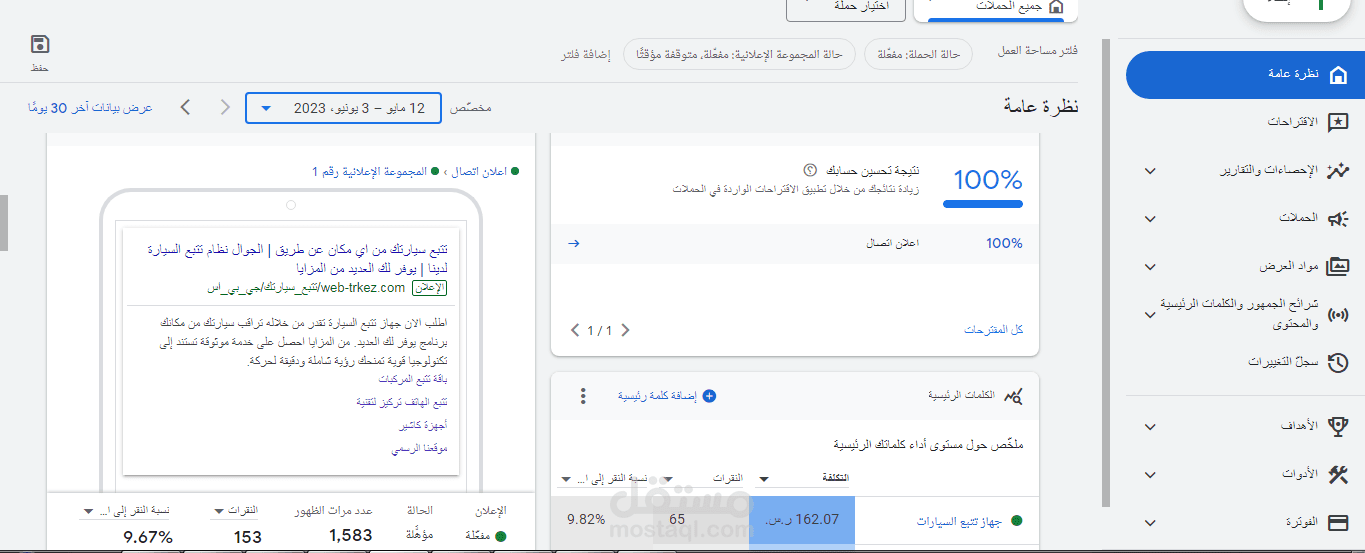Open keyword جهاز تتبع السيارات link
This screenshot has height=553, width=1365.
[x=961, y=521]
